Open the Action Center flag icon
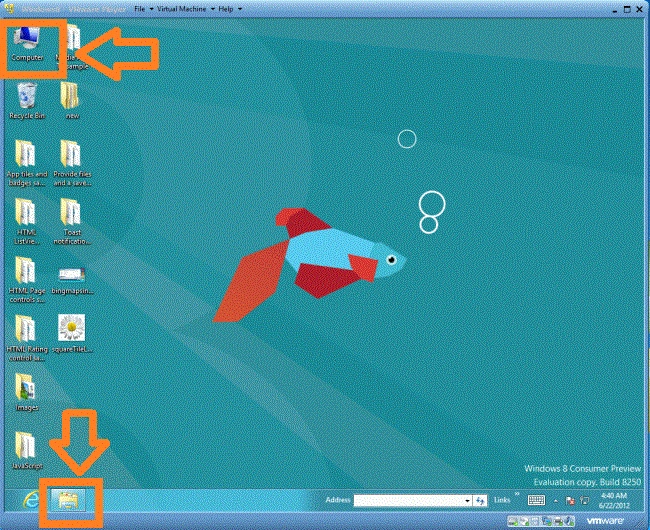This screenshot has height=530, width=650. pos(570,501)
